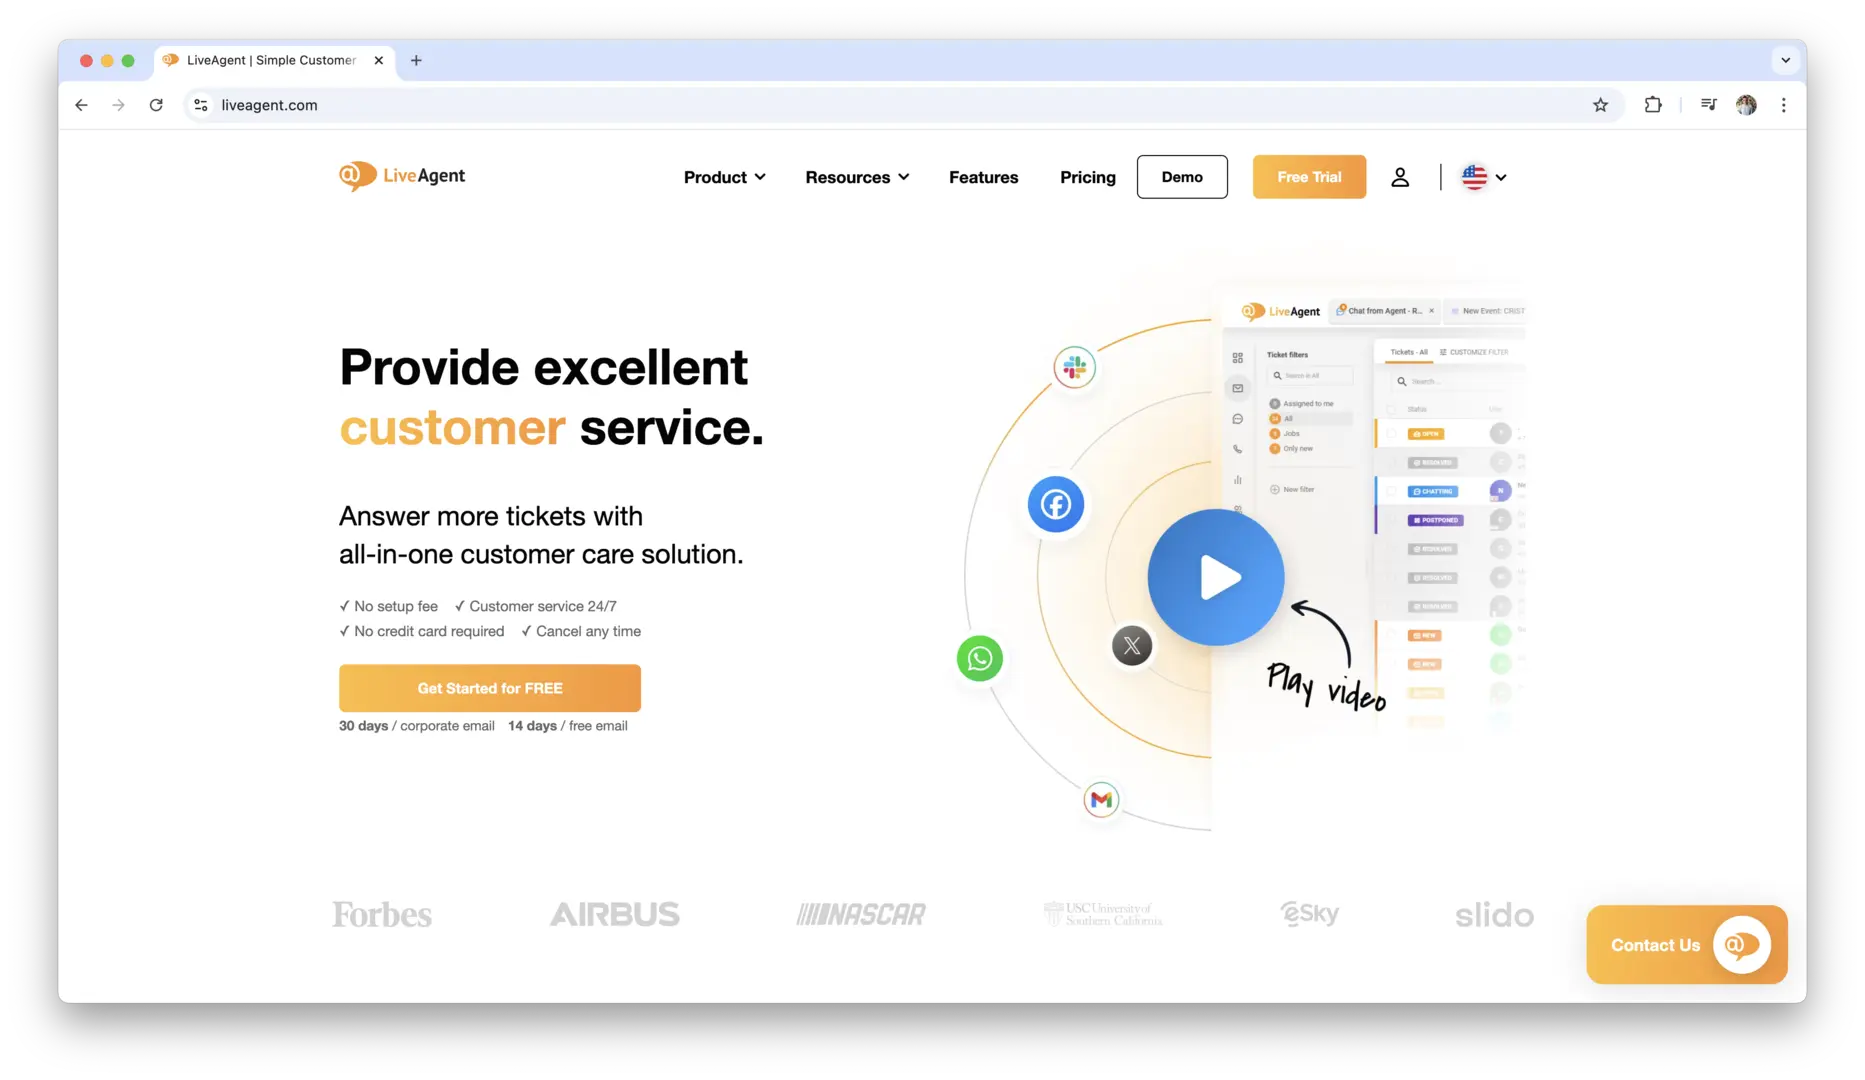Open the Chrome three-dot menu

tap(1783, 105)
